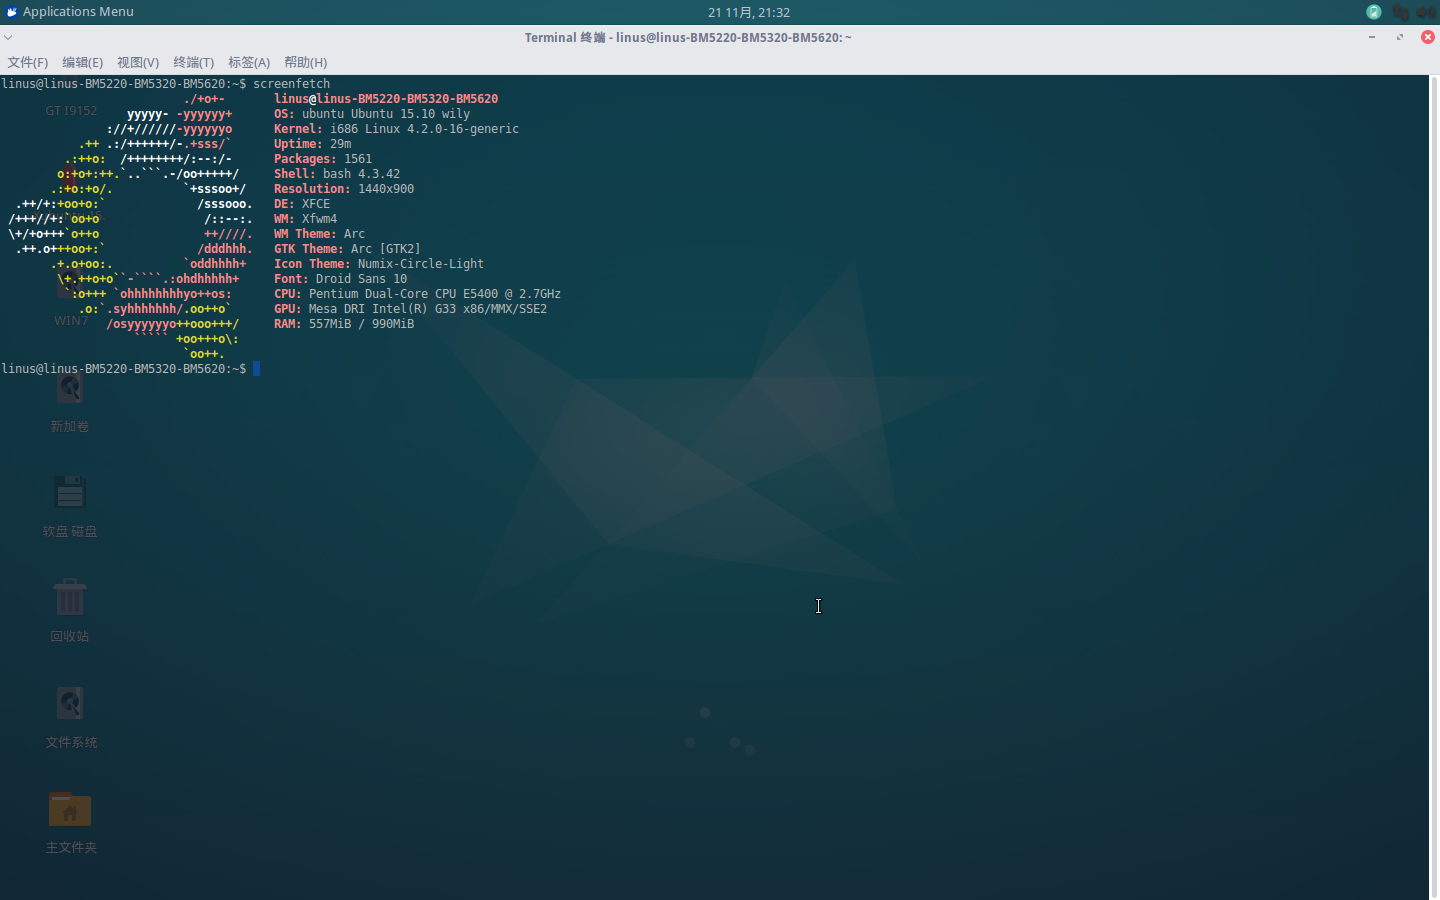Click the red linus@linus-BM5220 header line
The height and width of the screenshot is (900, 1440).
(386, 99)
